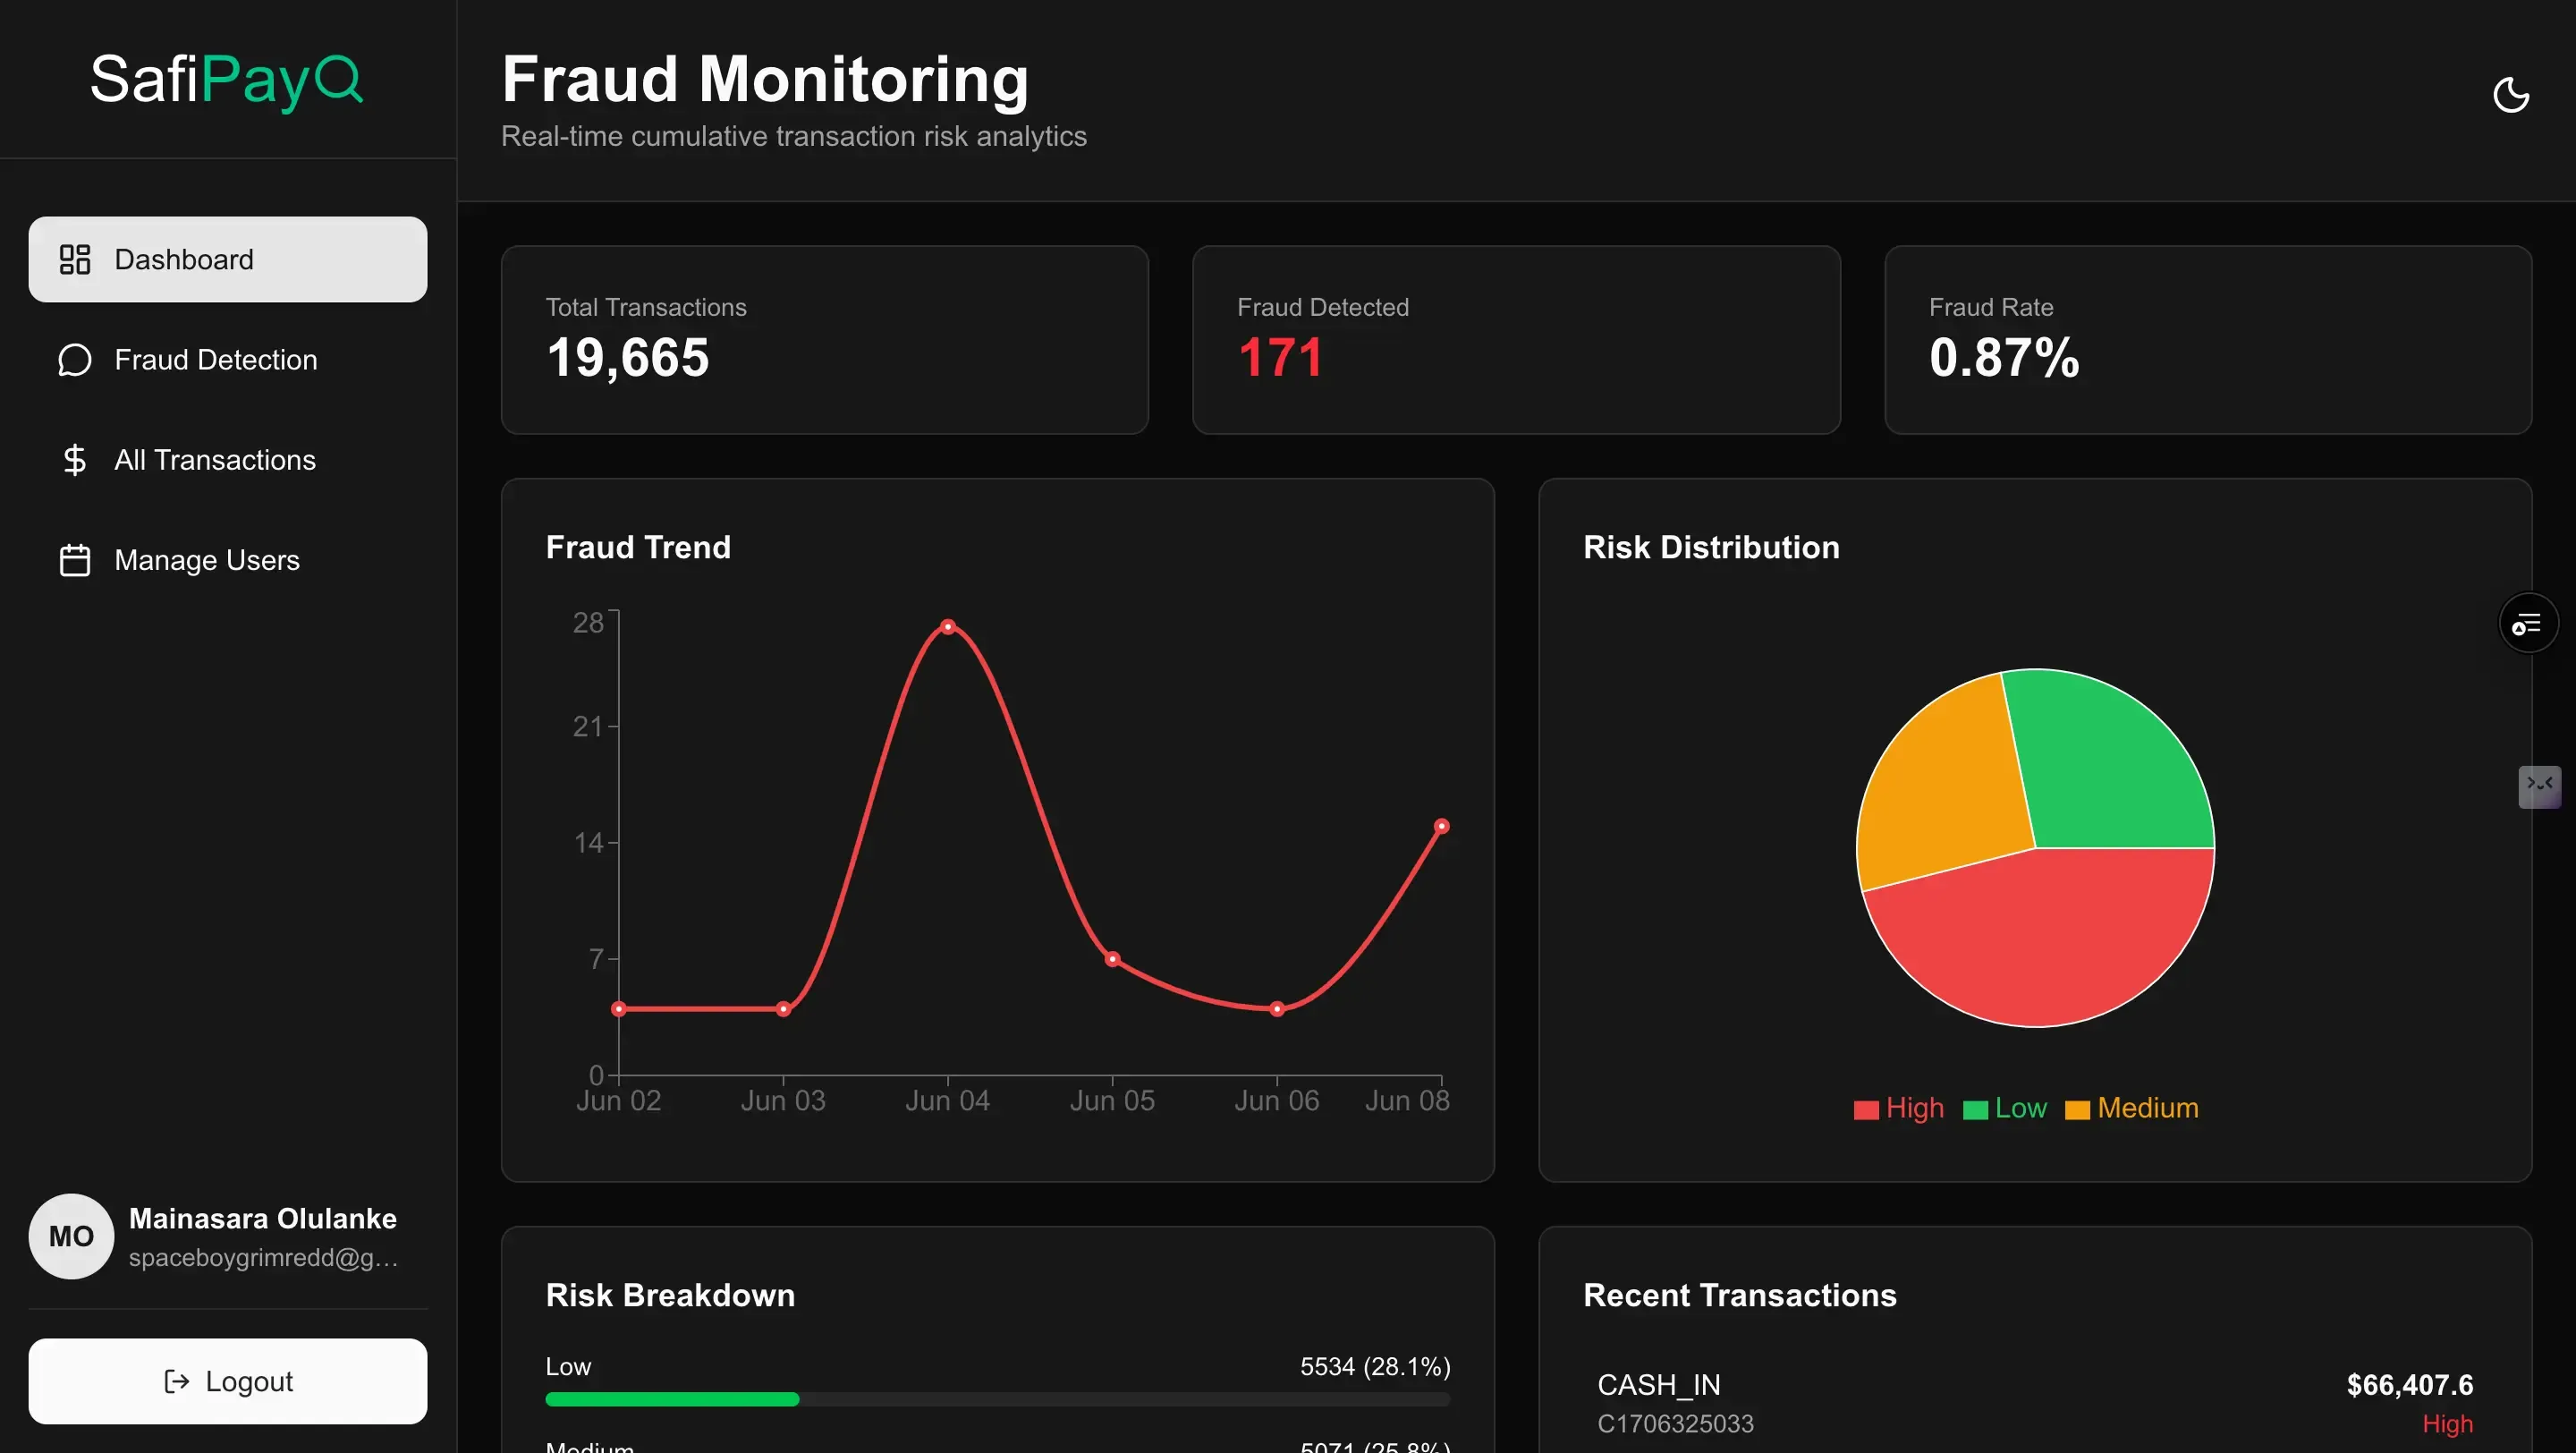Toggle the Low legend item
Viewport: 2576px width, 1453px height.
pos(2005,1108)
